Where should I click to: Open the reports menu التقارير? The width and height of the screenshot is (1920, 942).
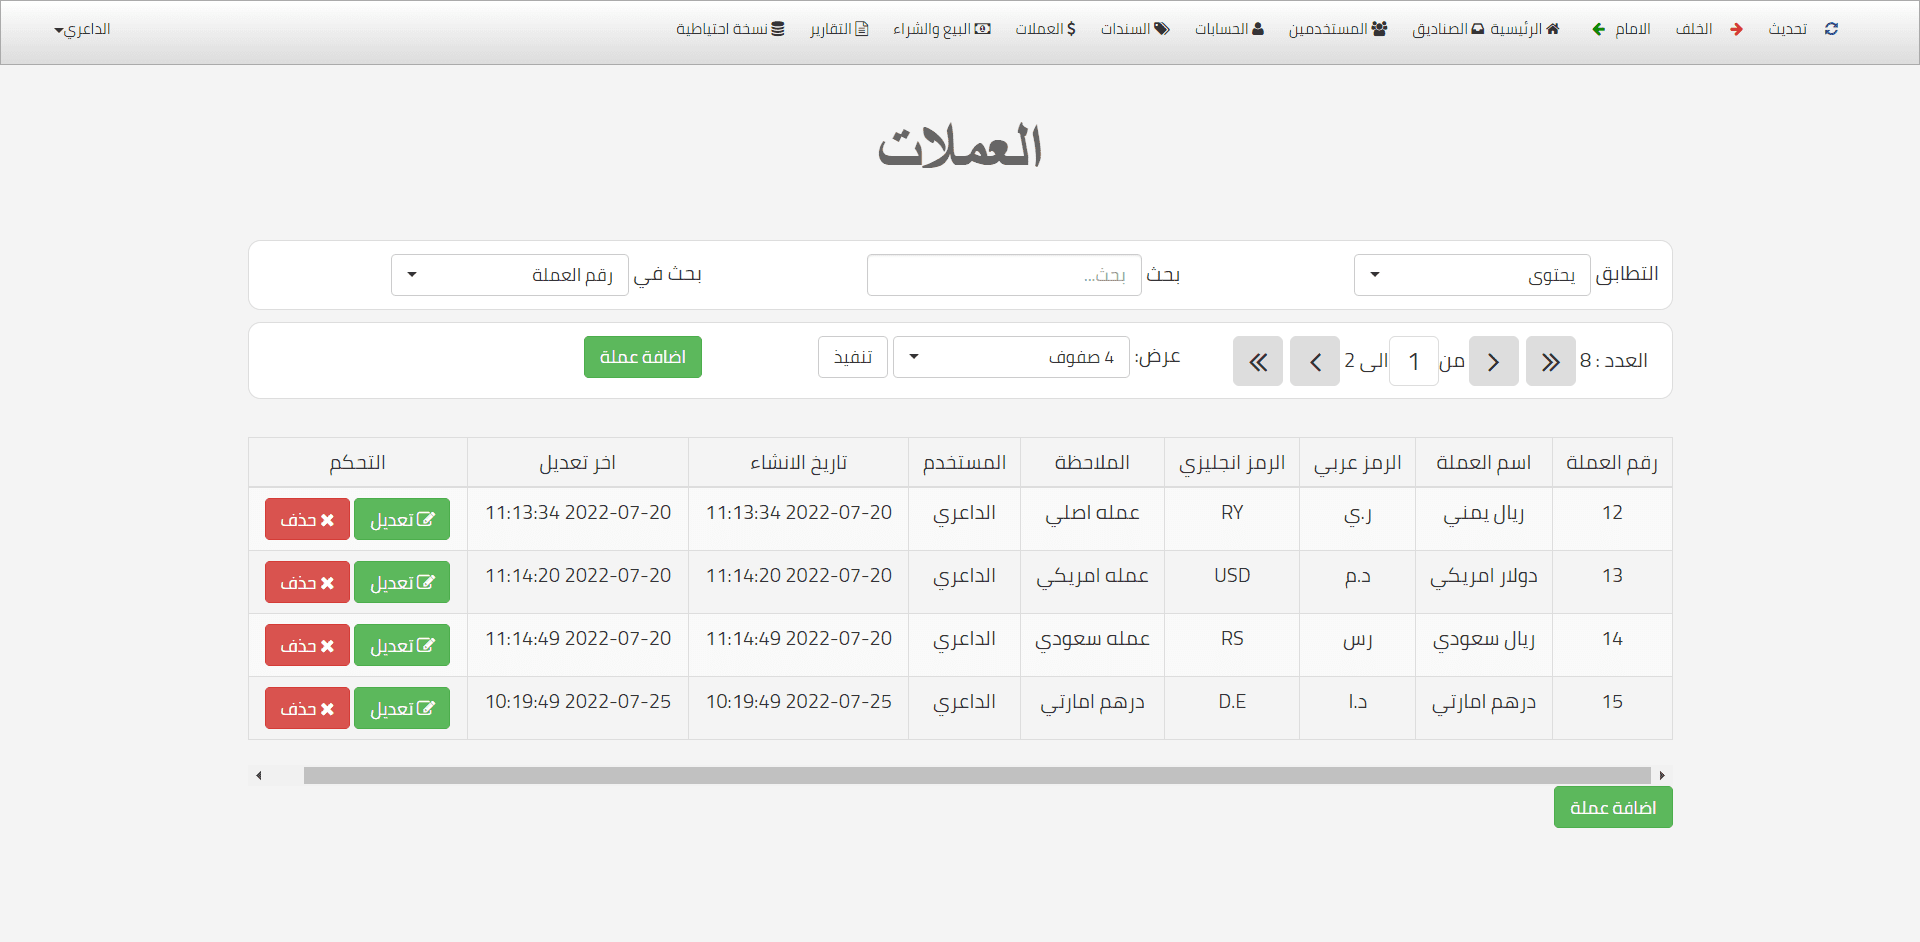(x=839, y=29)
